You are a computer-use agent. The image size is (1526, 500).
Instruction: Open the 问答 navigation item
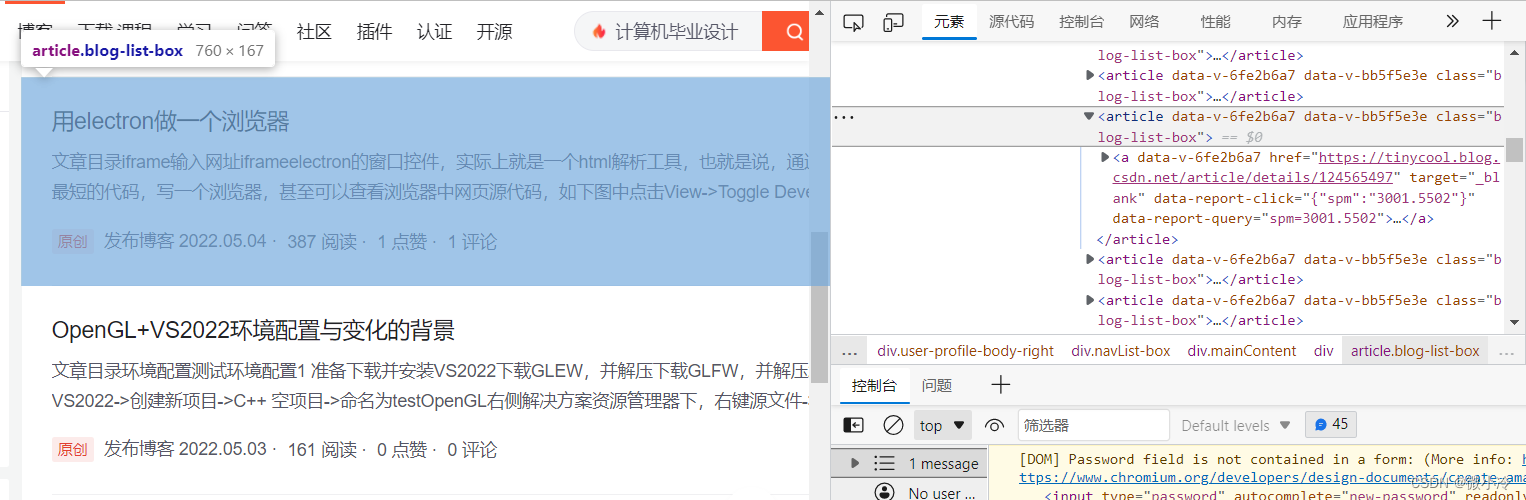[255, 32]
